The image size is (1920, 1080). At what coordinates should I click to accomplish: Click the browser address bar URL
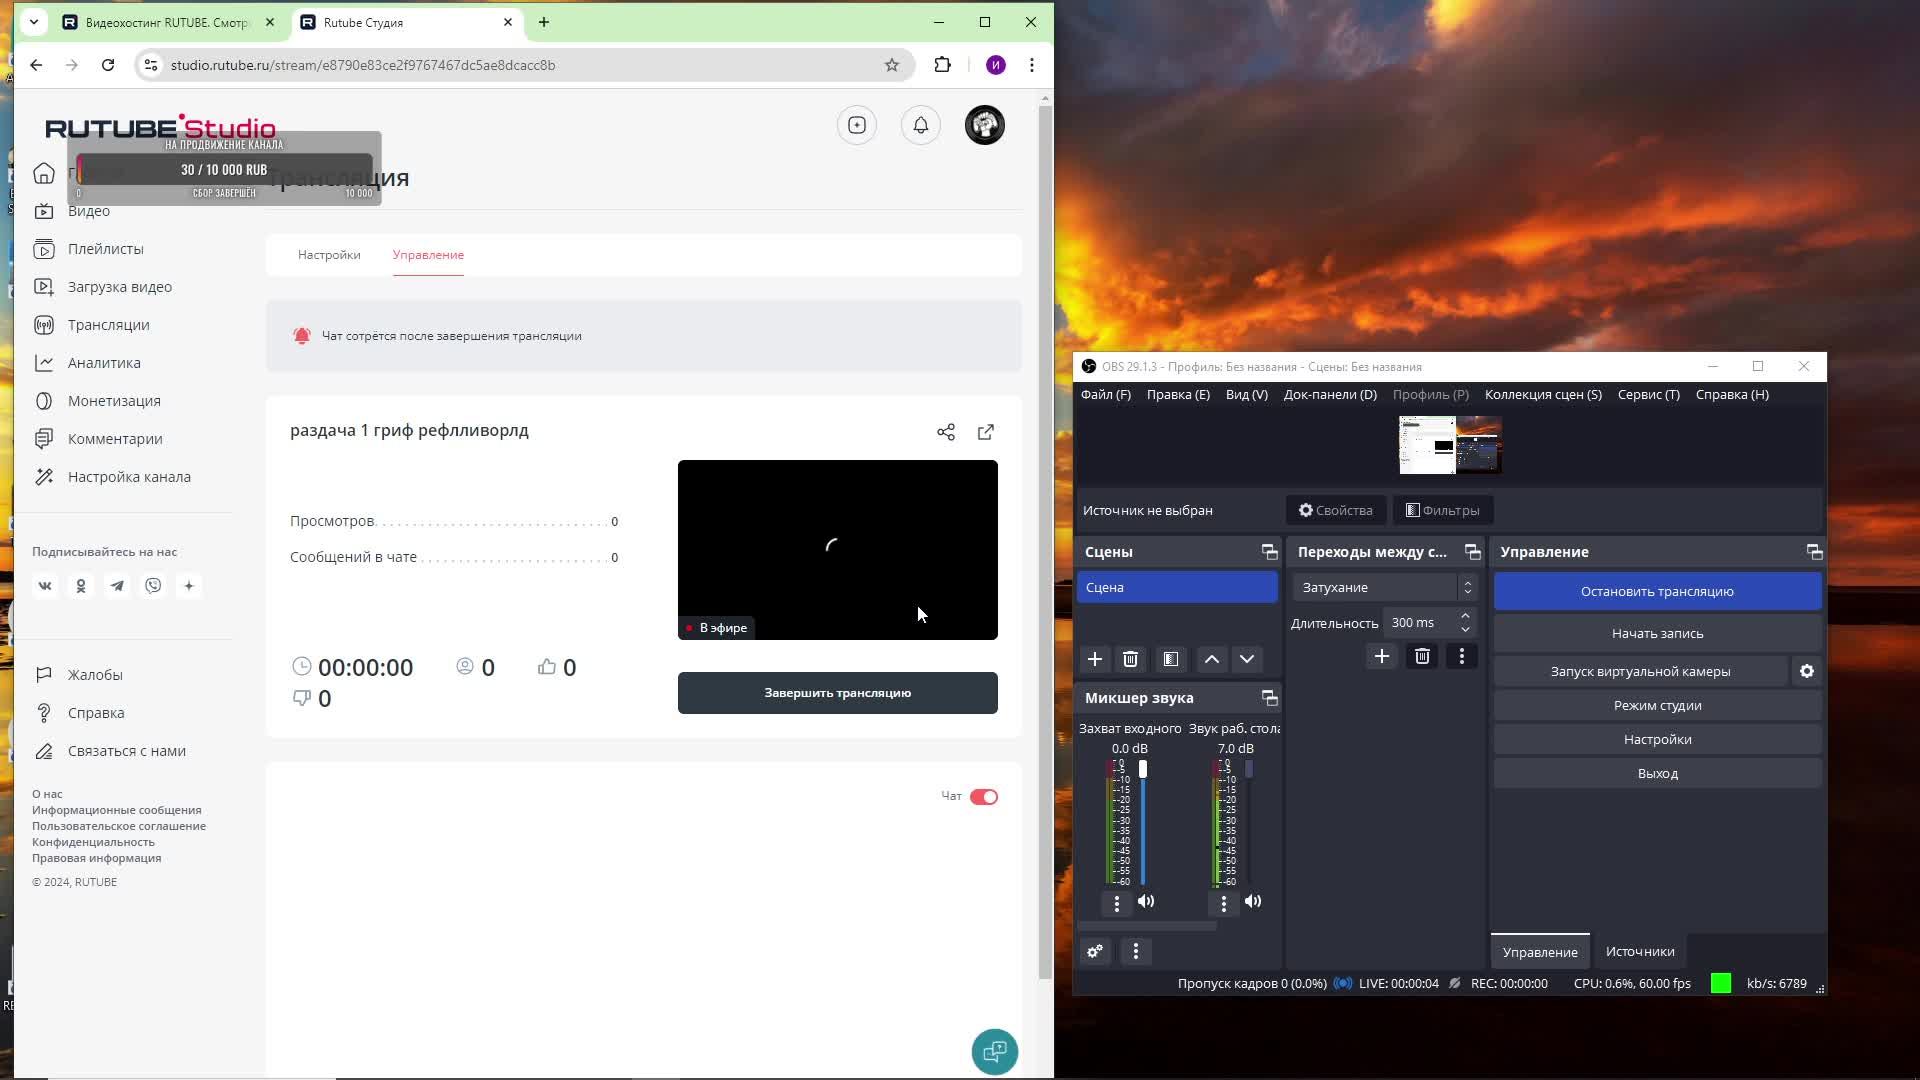(x=363, y=65)
